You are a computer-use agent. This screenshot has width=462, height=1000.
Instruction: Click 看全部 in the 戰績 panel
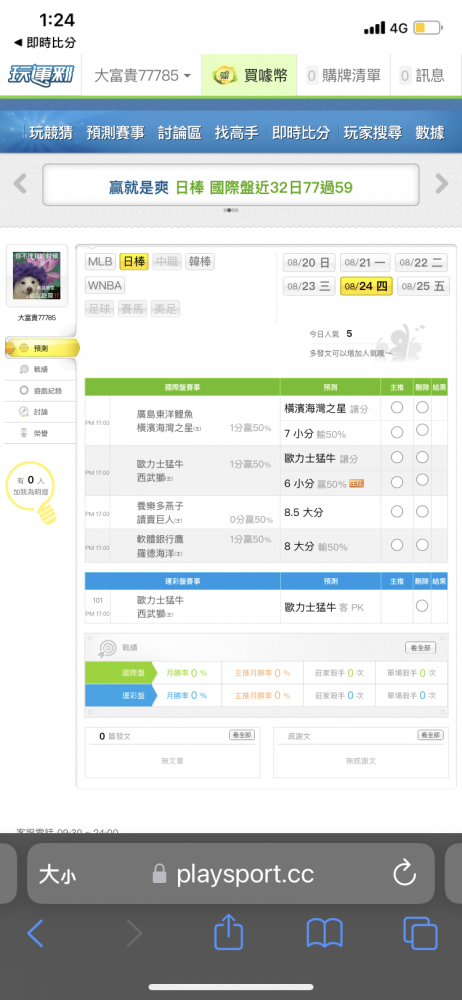point(421,647)
